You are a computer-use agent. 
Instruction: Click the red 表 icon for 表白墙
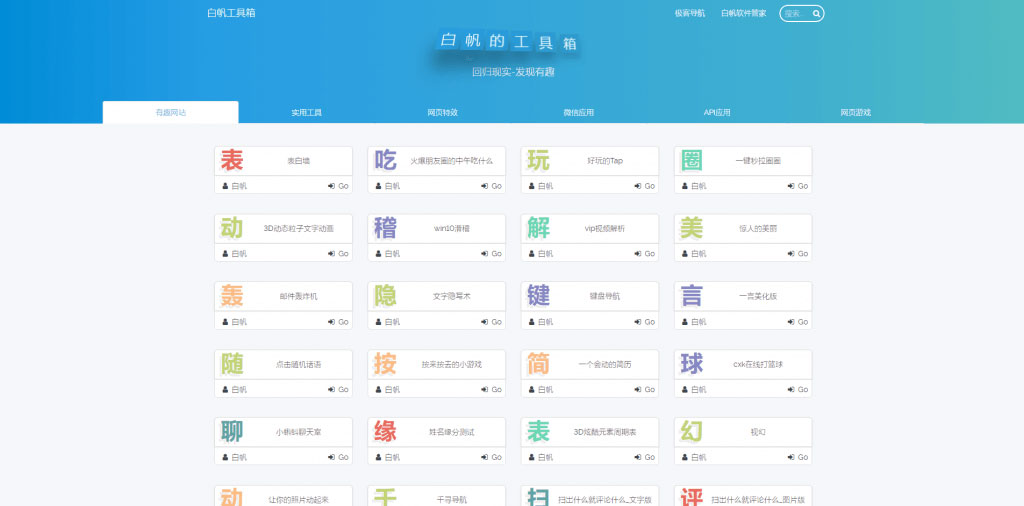pos(232,160)
